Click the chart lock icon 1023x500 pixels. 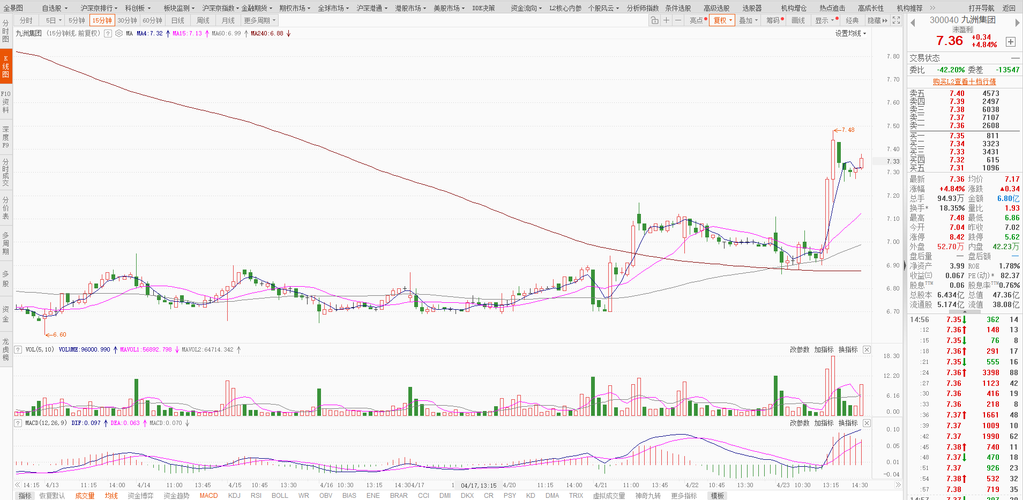coord(654,20)
